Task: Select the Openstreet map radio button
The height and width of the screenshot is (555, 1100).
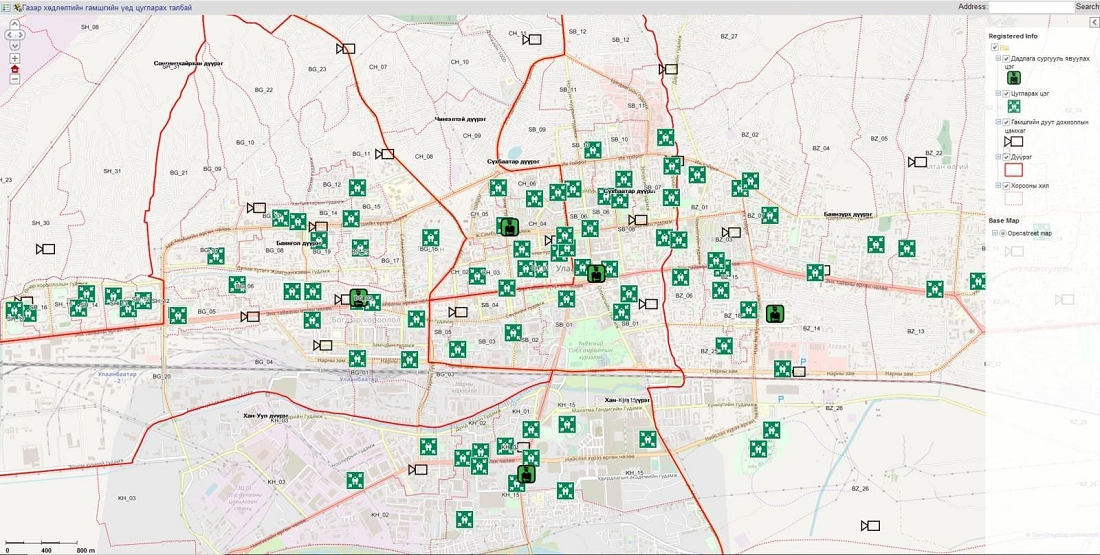Action: pos(1003,233)
